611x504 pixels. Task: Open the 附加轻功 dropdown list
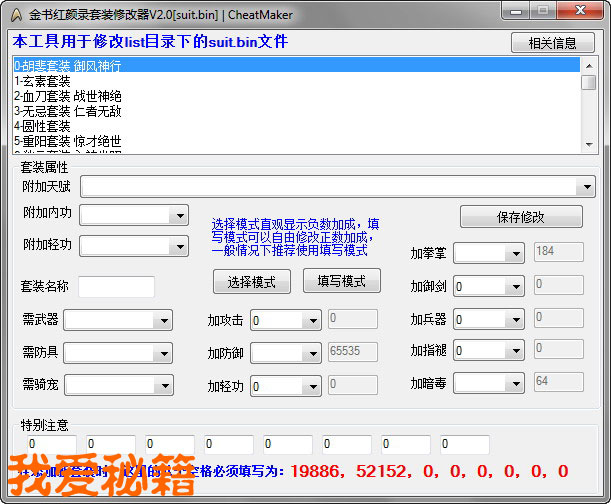[179, 246]
